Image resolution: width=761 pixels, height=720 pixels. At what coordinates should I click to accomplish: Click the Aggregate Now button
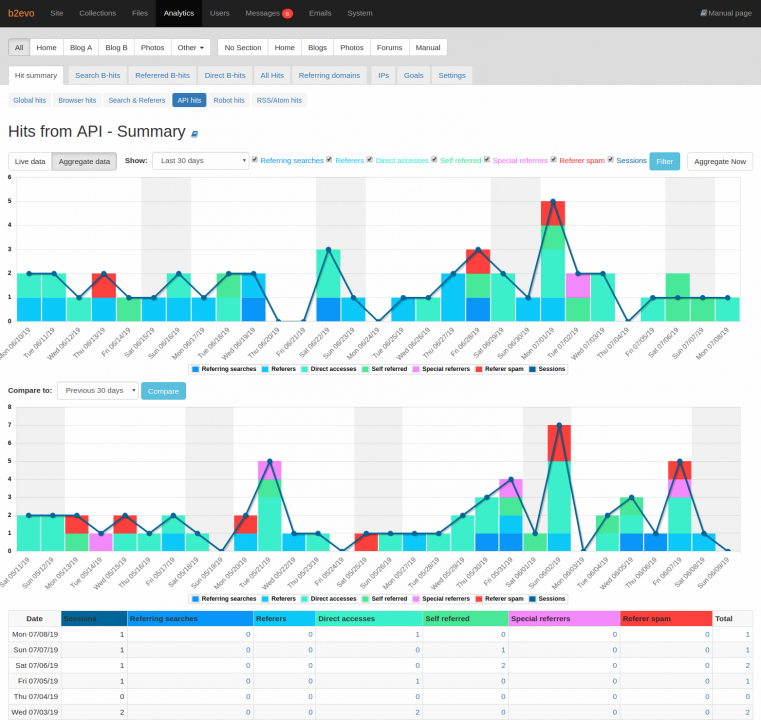(720, 162)
